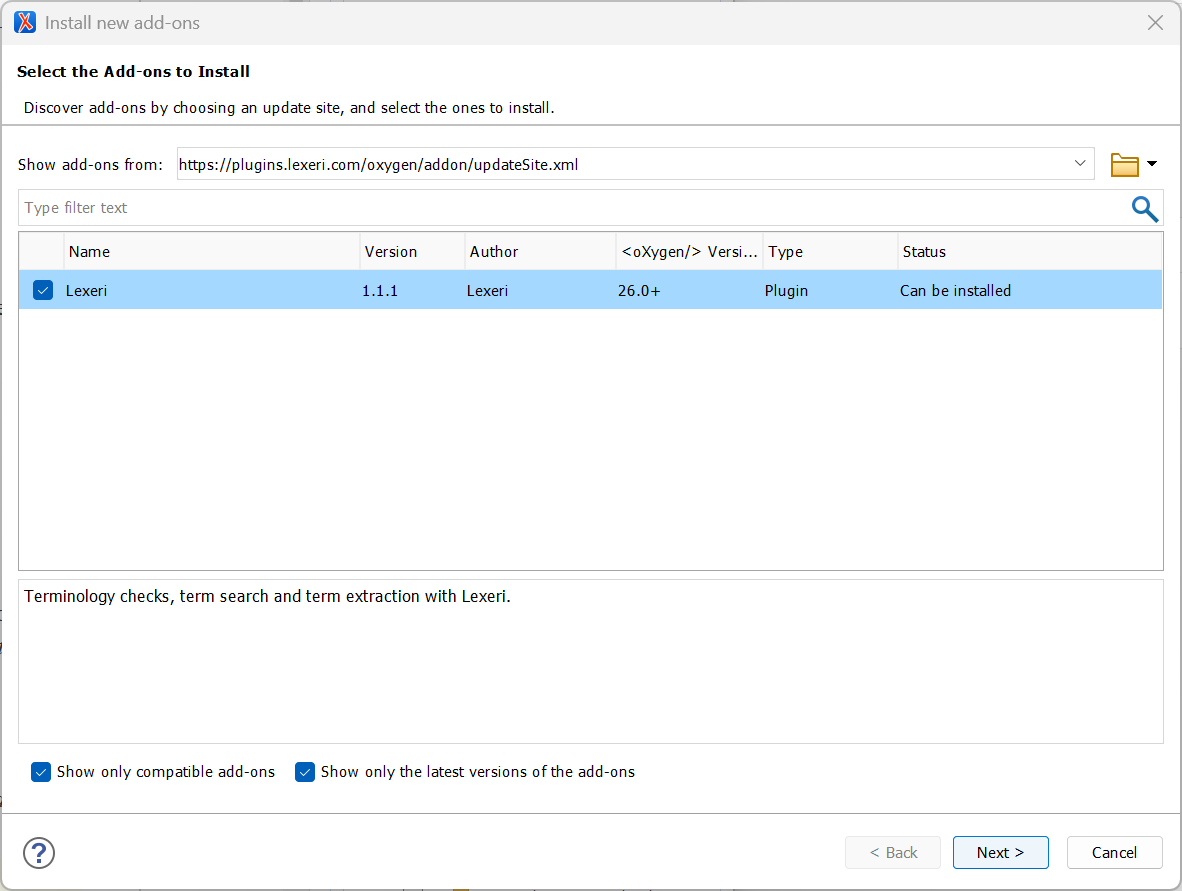Toggle Show only the latest versions checkbox
Viewport: 1182px width, 891px height.
point(305,772)
